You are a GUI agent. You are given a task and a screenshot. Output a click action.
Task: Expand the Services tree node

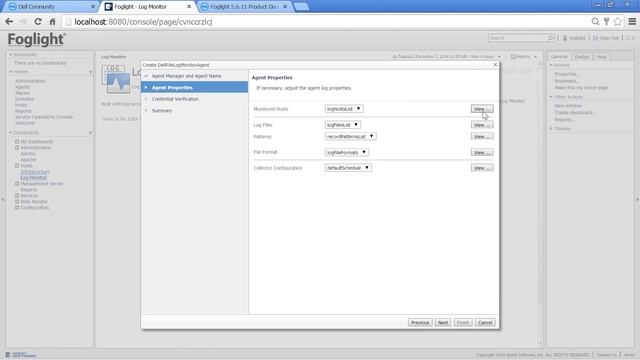point(17,196)
